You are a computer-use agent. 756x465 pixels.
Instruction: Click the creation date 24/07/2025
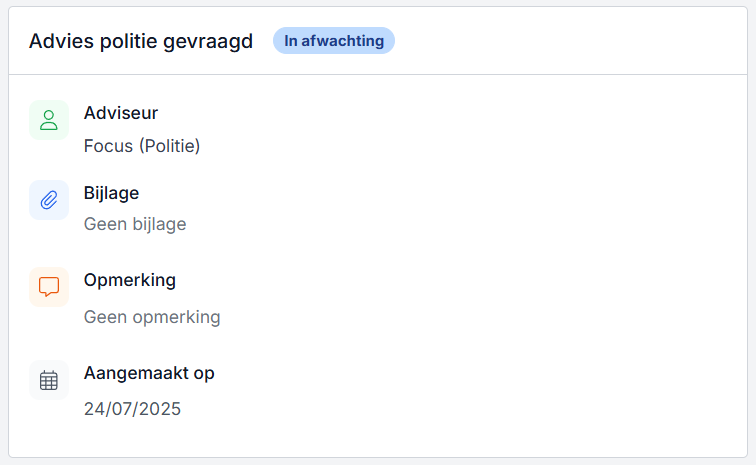tap(132, 408)
